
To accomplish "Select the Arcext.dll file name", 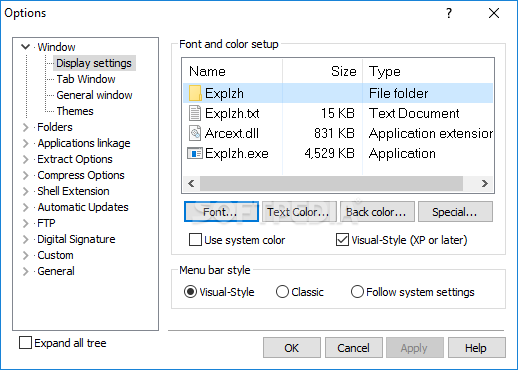I will pyautogui.click(x=232, y=133).
